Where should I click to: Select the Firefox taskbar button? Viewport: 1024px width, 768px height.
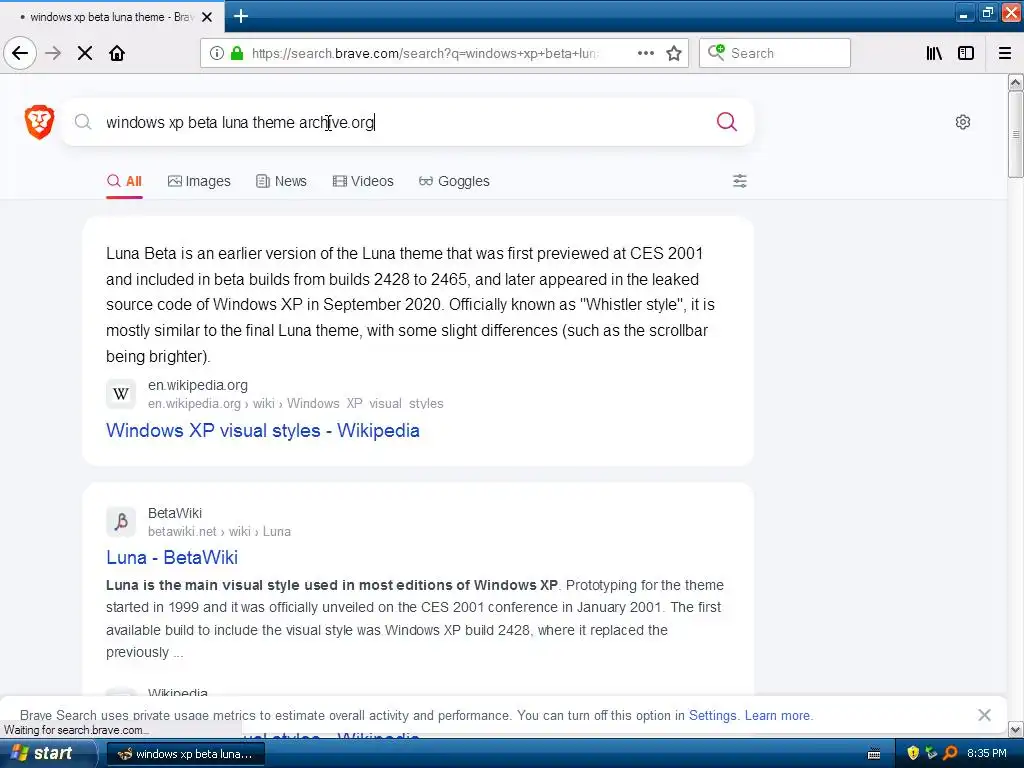(x=185, y=754)
